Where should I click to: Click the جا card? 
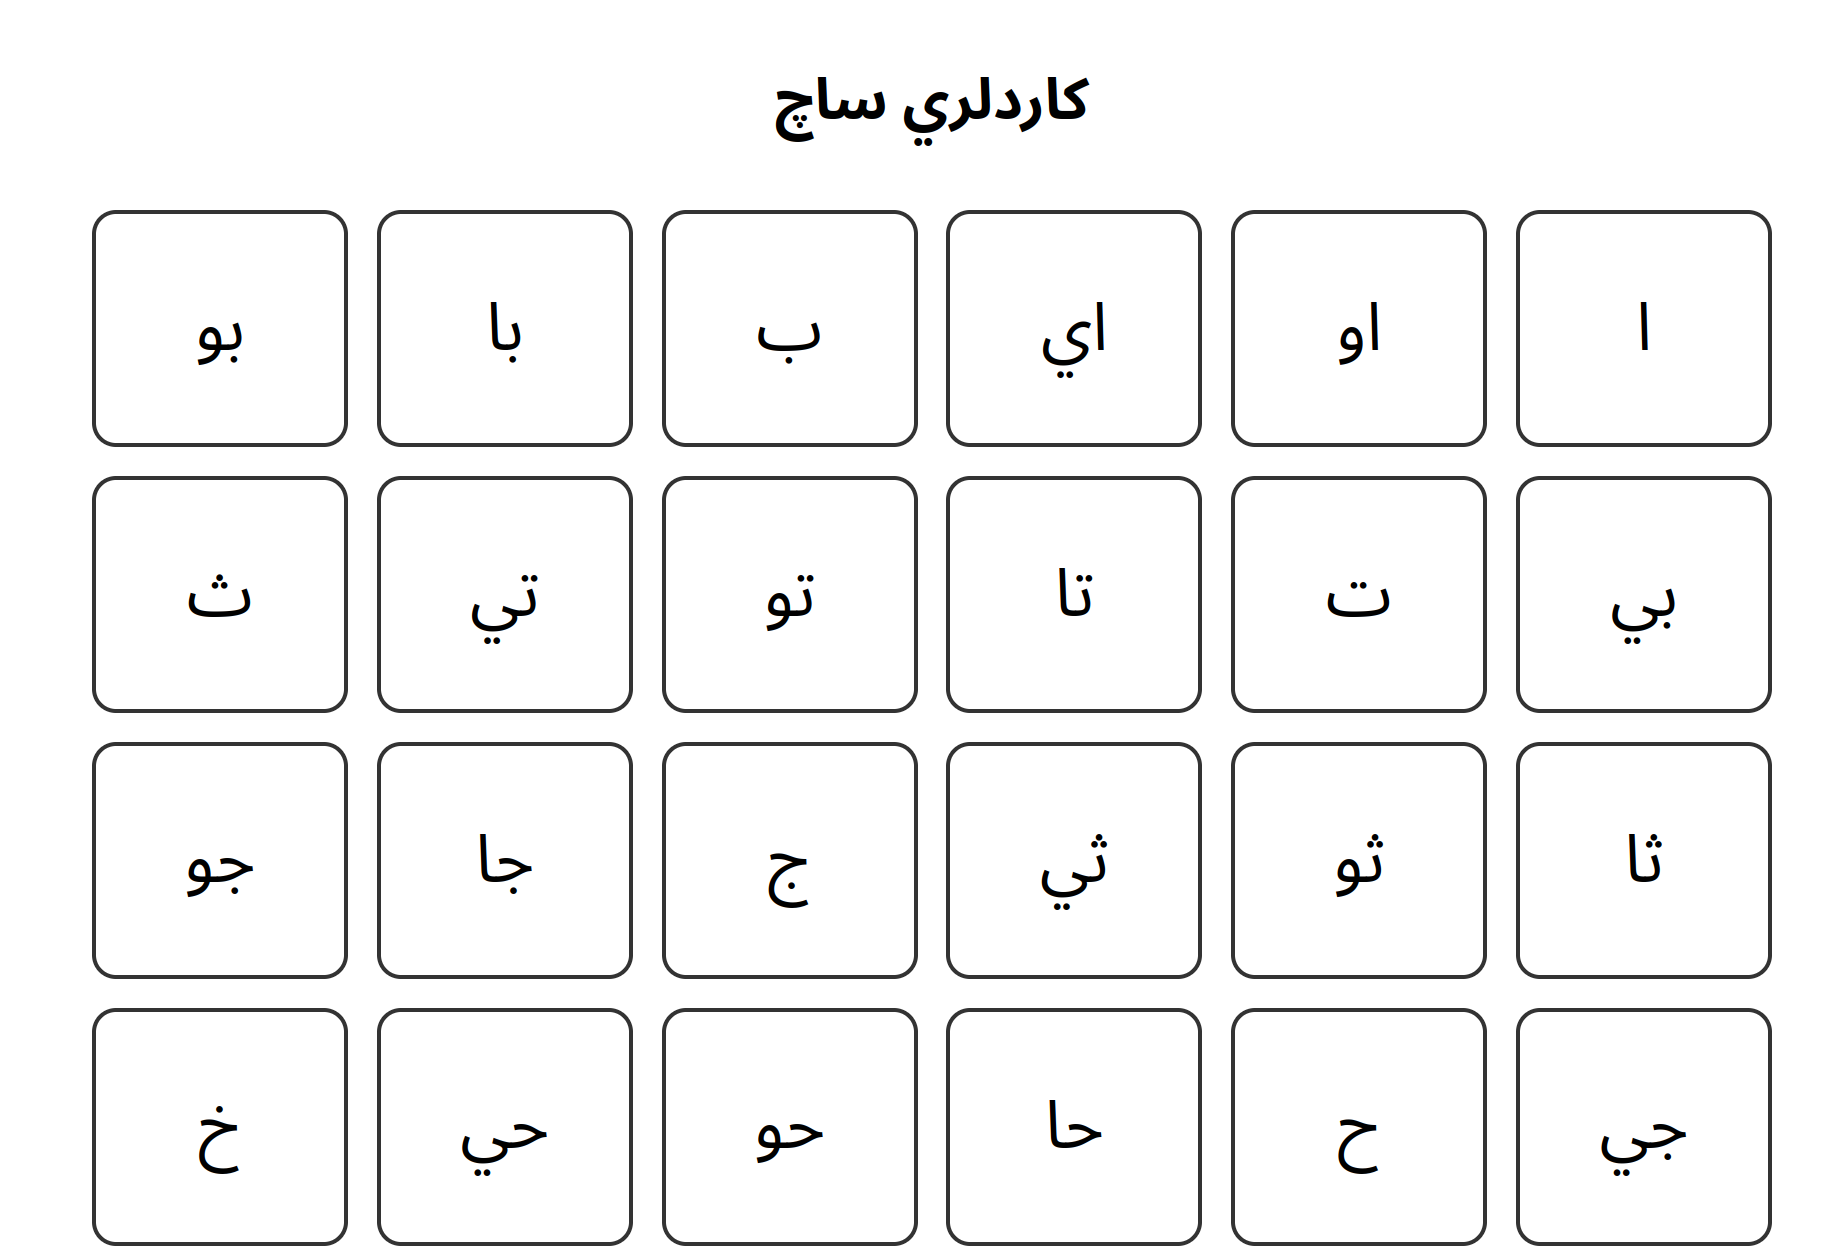click(504, 860)
